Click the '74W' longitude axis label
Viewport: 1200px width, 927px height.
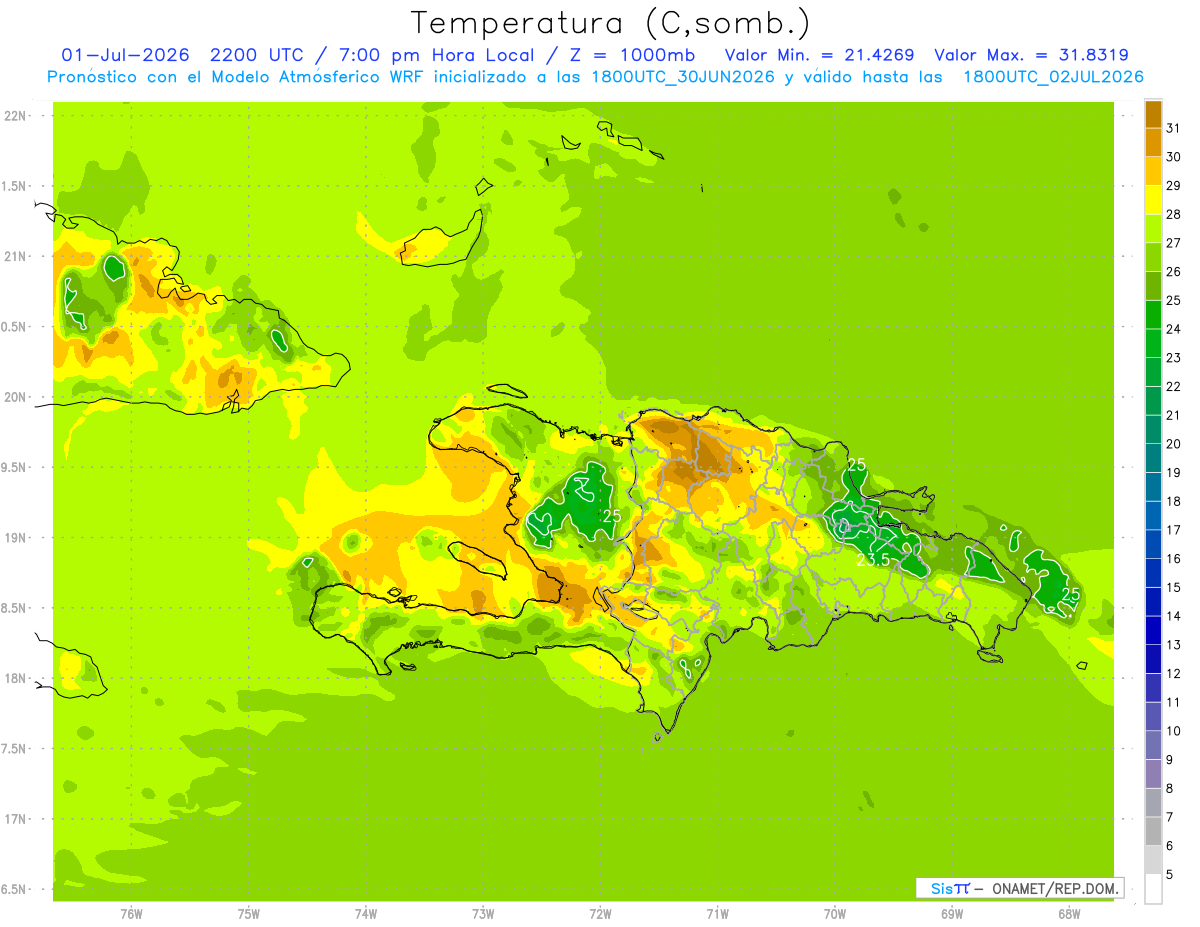point(366,914)
